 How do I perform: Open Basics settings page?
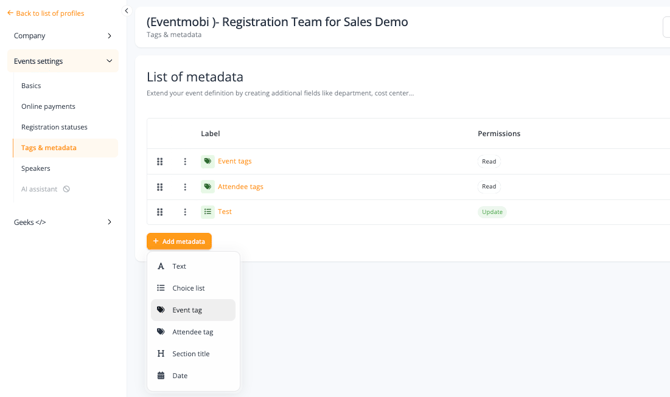coord(31,85)
